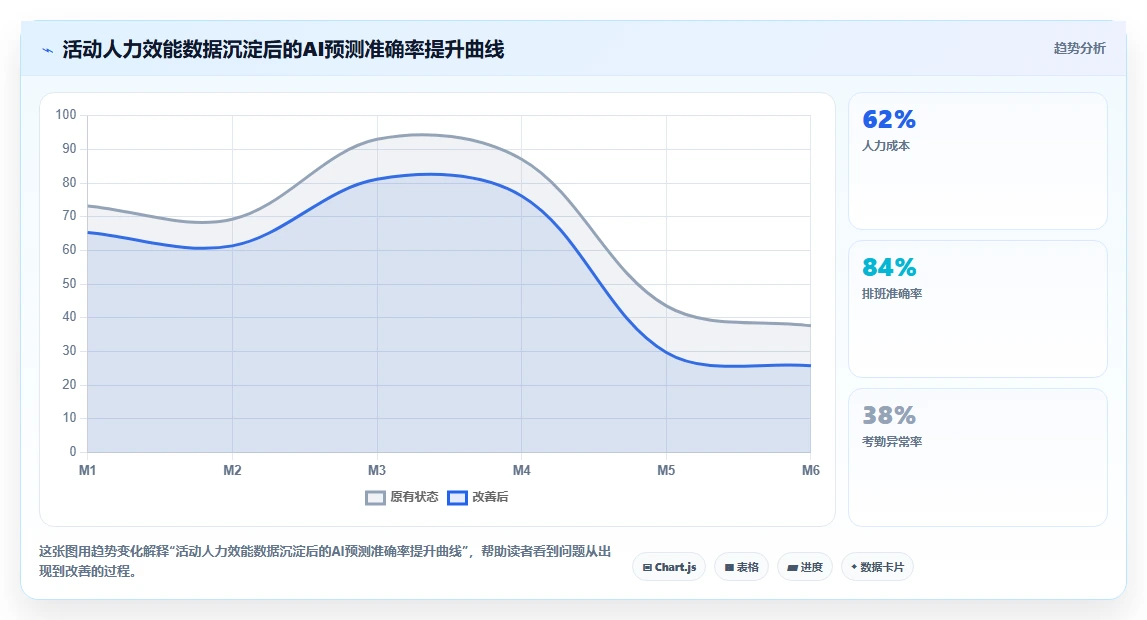Select the 数据卡片 tag button
1147x620 pixels.
877,567
